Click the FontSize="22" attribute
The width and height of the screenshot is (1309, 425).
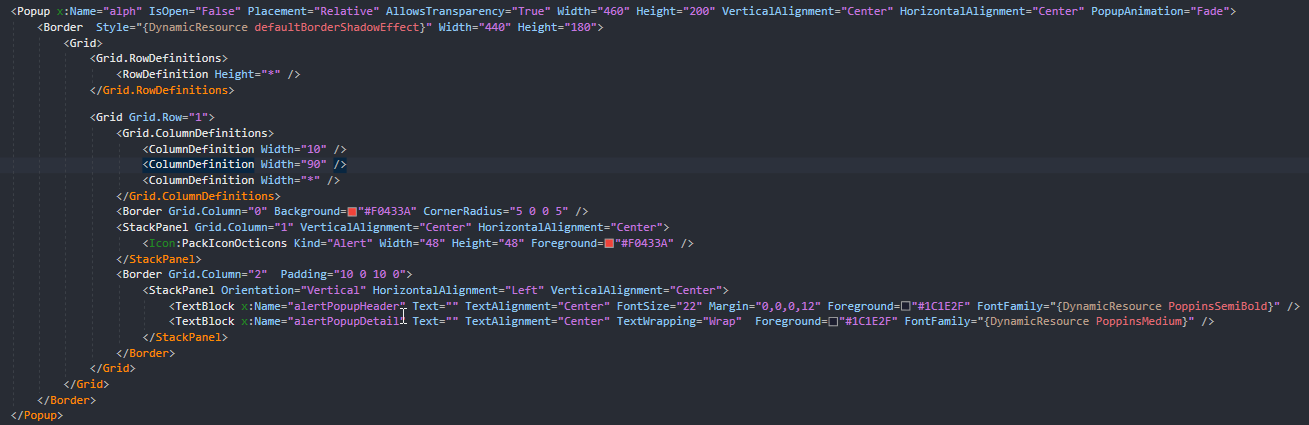(x=659, y=306)
